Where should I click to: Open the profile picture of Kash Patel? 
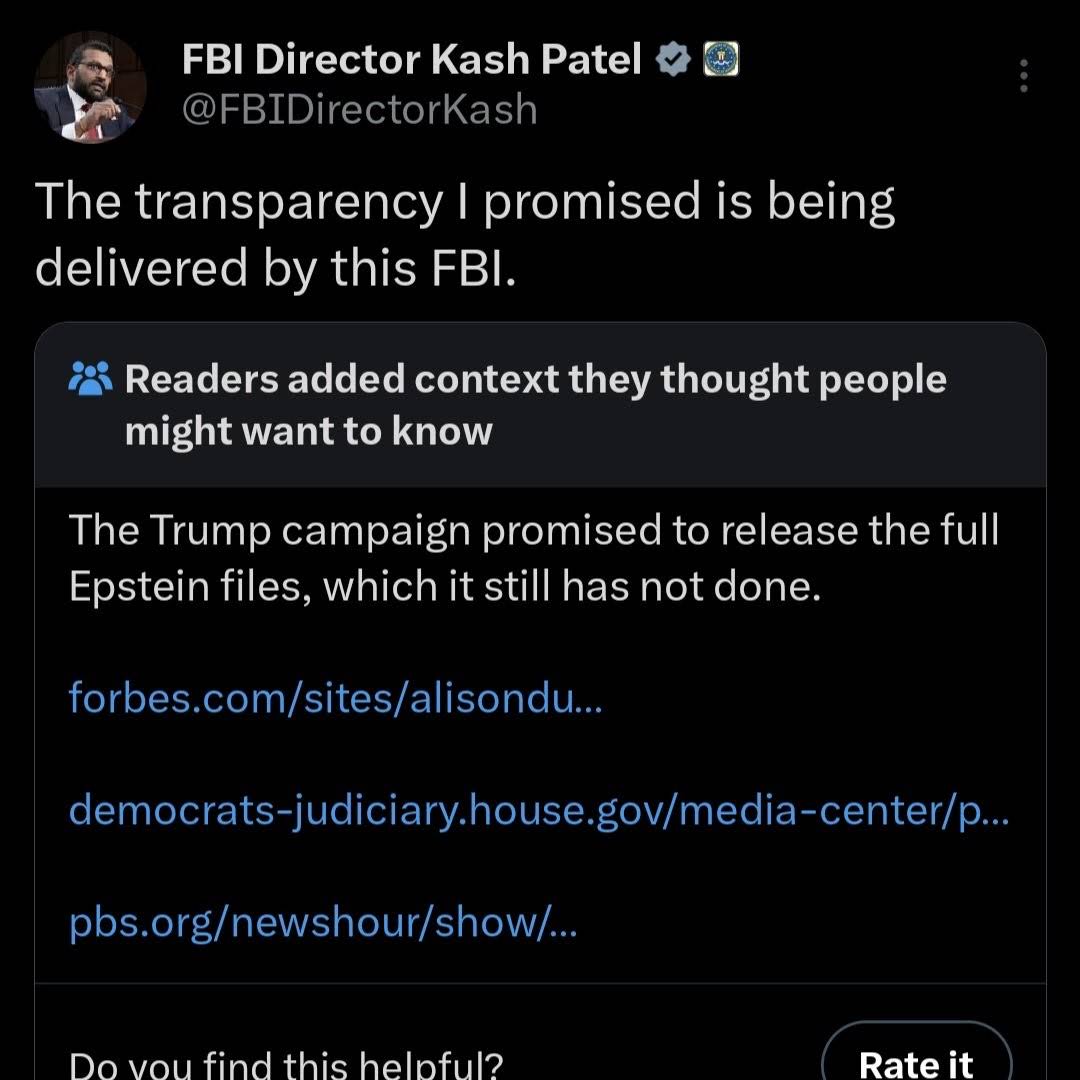pos(90,87)
